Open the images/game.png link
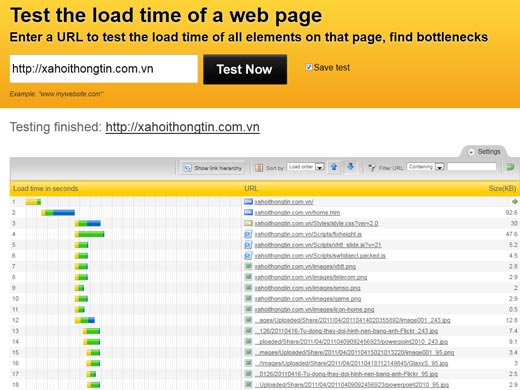This screenshot has height=390, width=520. click(308, 299)
